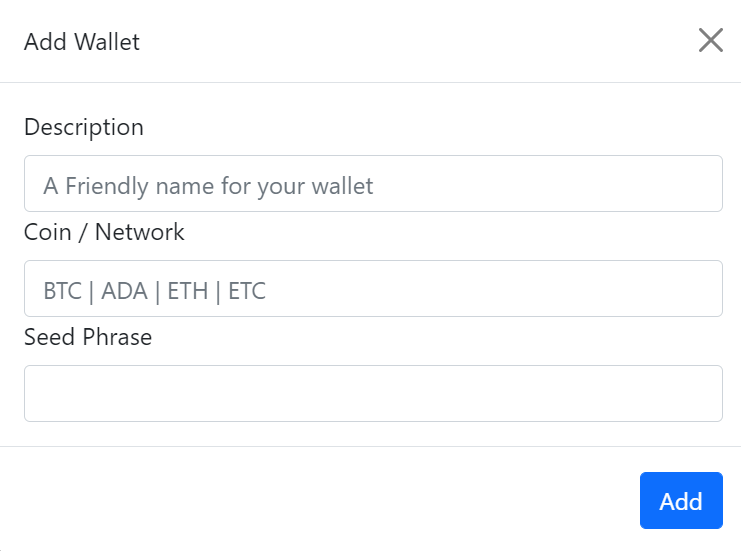741x551 pixels.
Task: Click the Coin / Network label
Action: coord(104,232)
